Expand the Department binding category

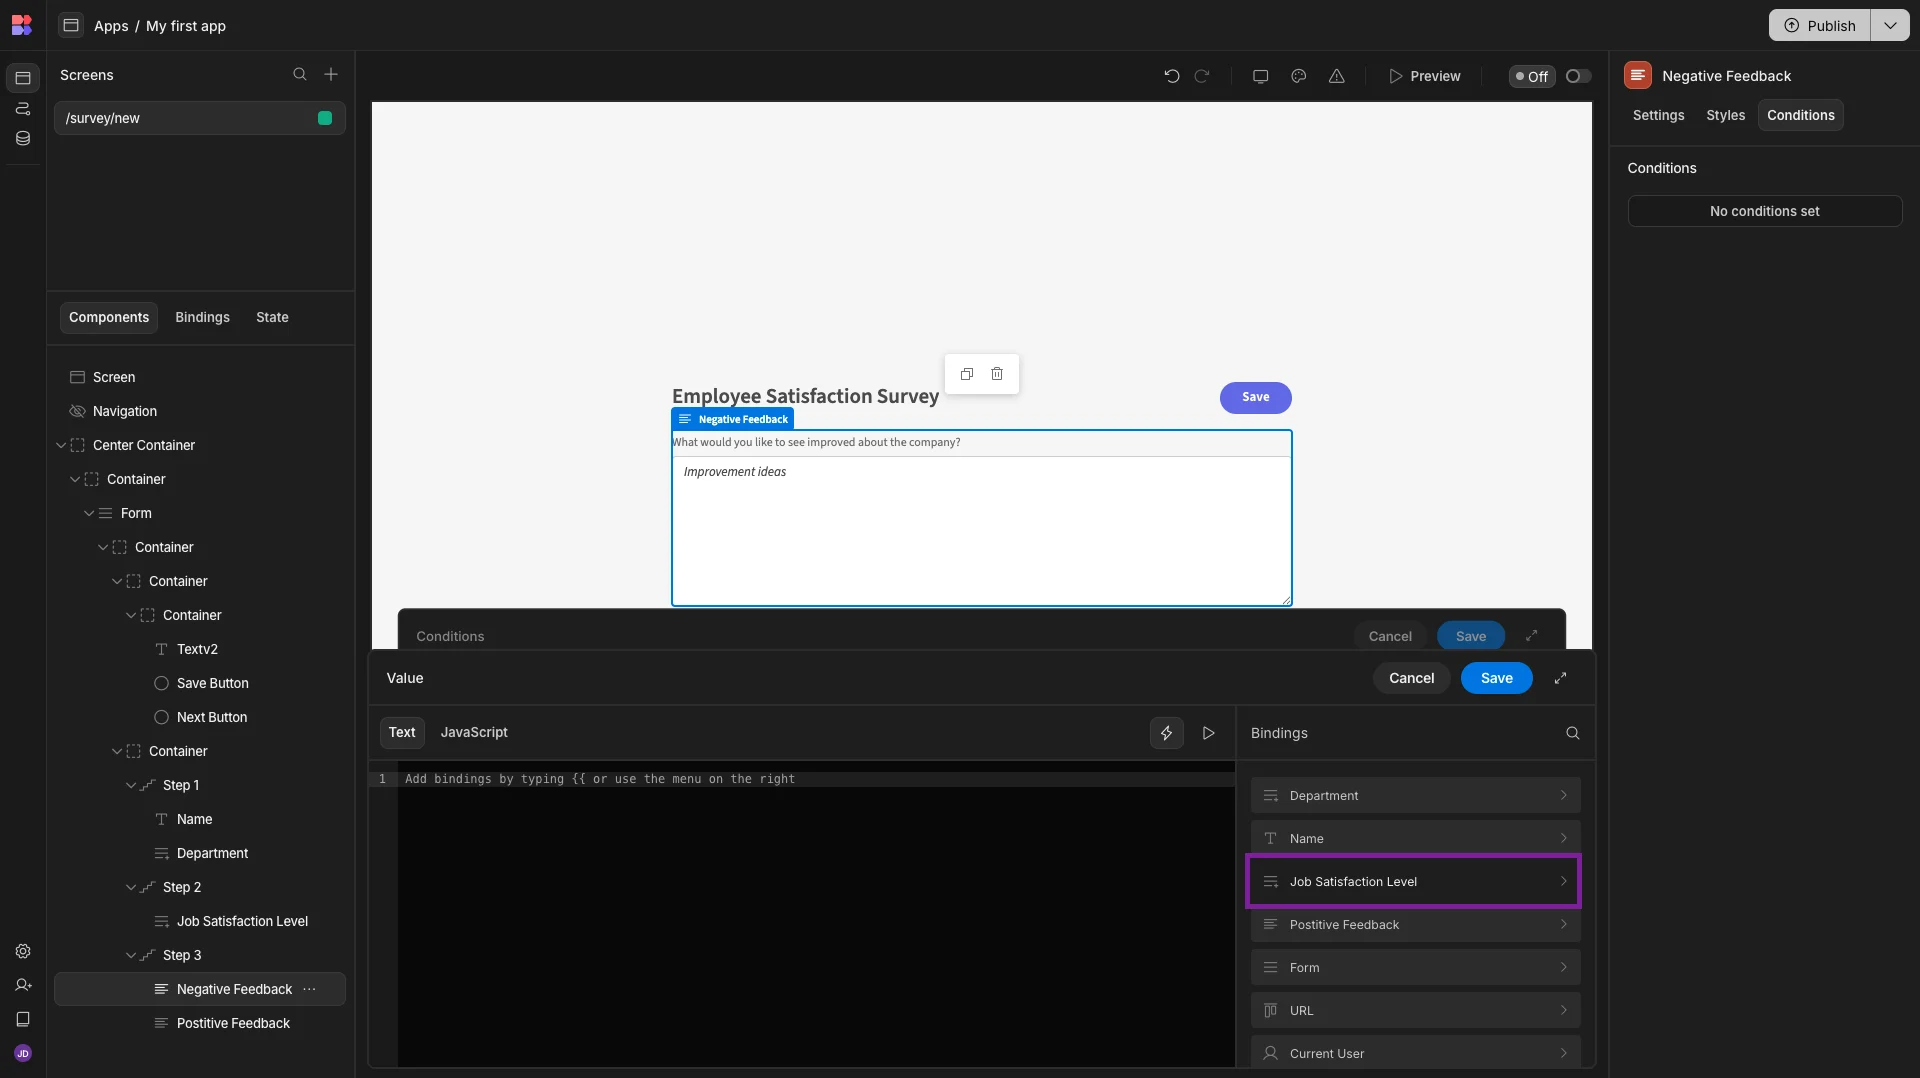tap(1415, 796)
